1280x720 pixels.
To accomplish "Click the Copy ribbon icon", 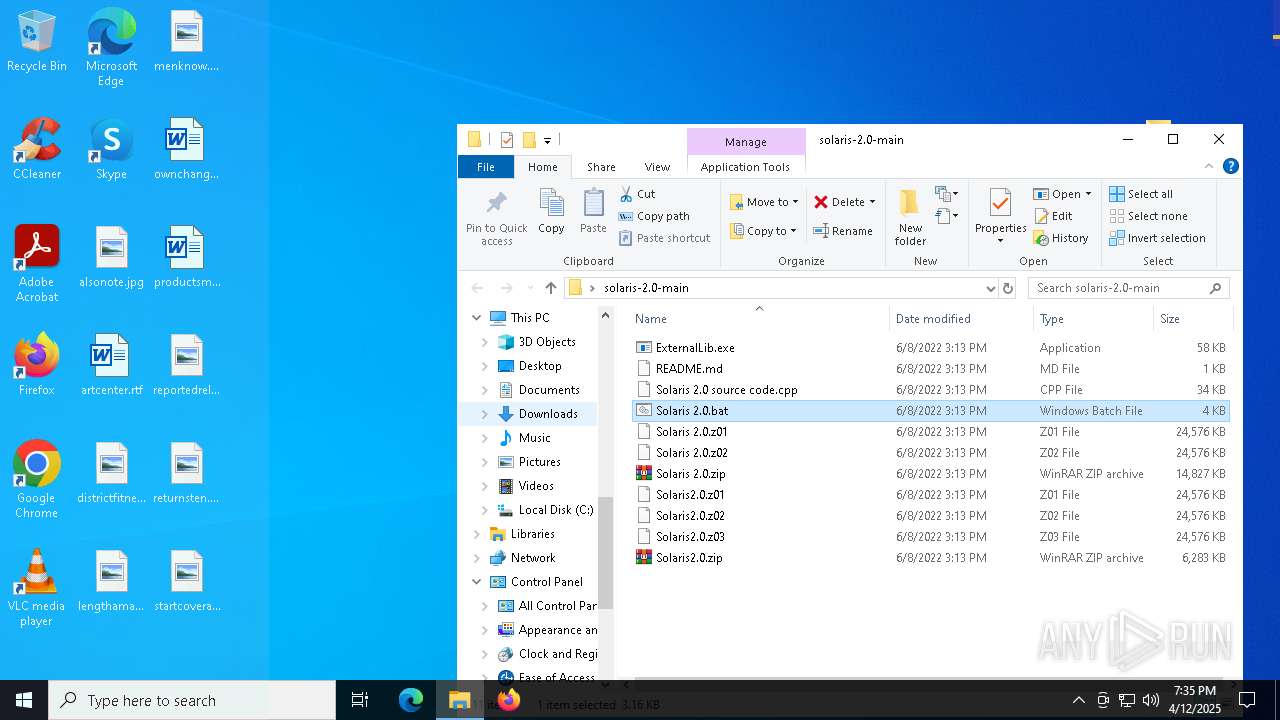I will point(551,212).
